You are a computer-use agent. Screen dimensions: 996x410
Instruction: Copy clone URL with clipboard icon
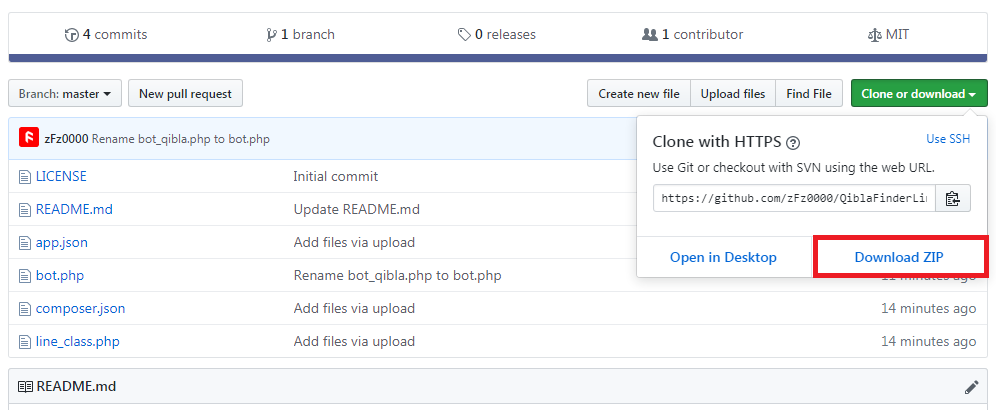[953, 198]
